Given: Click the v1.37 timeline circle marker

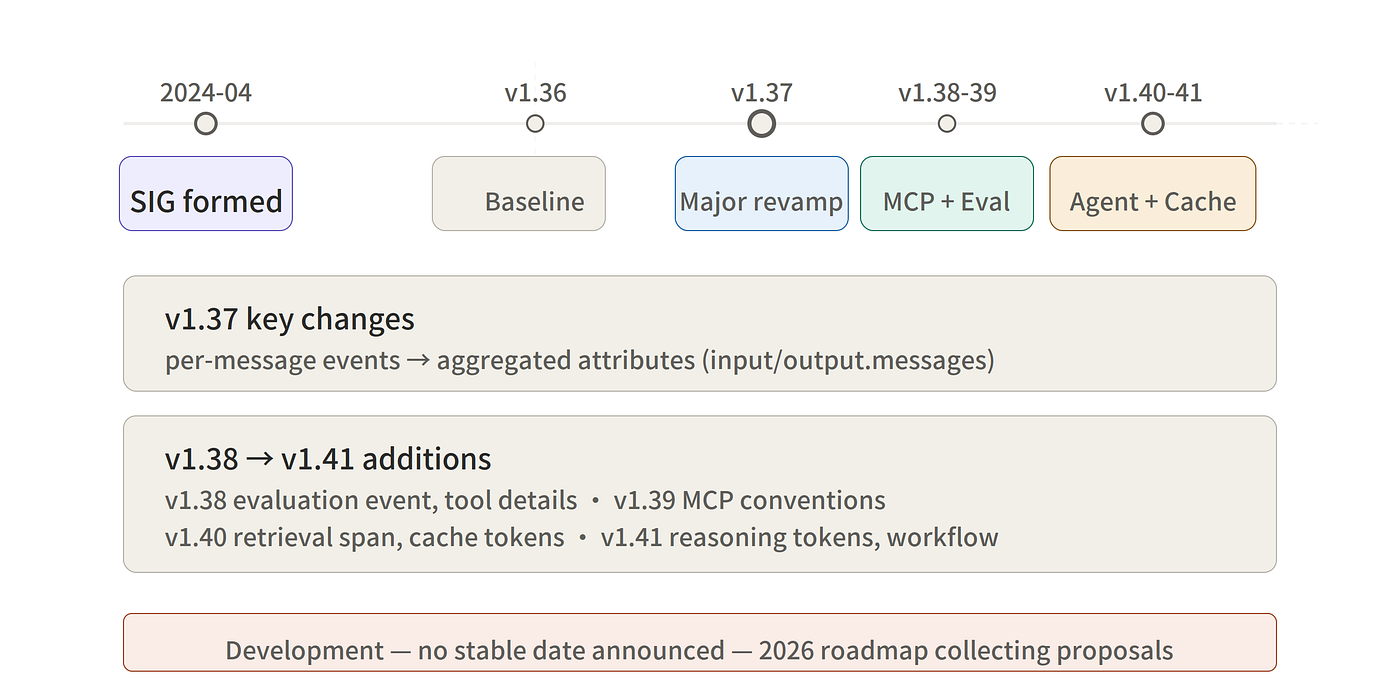Looking at the screenshot, I should point(762,124).
